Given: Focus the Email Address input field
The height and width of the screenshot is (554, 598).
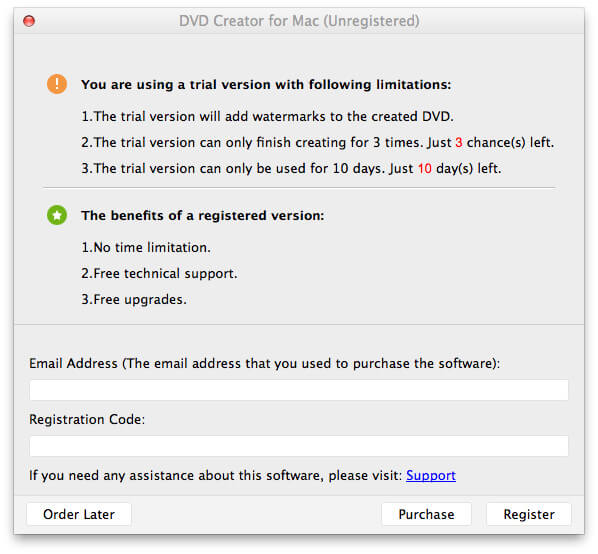Looking at the screenshot, I should (299, 390).
